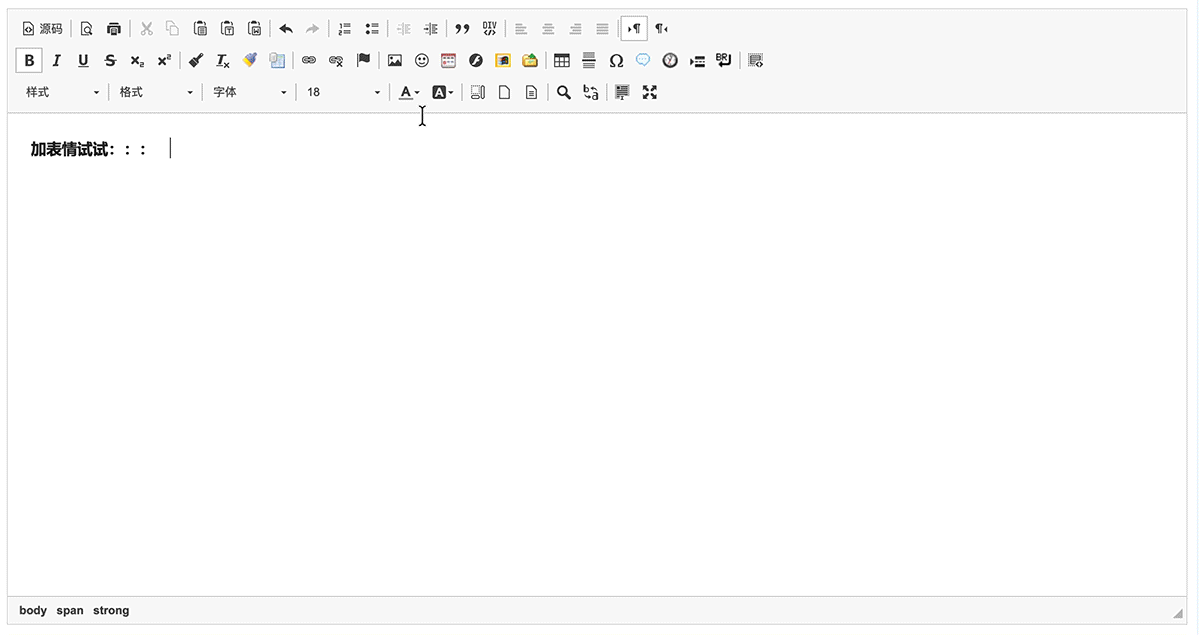The image size is (1200, 635).
Task: Insert special character with Omega icon
Action: point(616,61)
